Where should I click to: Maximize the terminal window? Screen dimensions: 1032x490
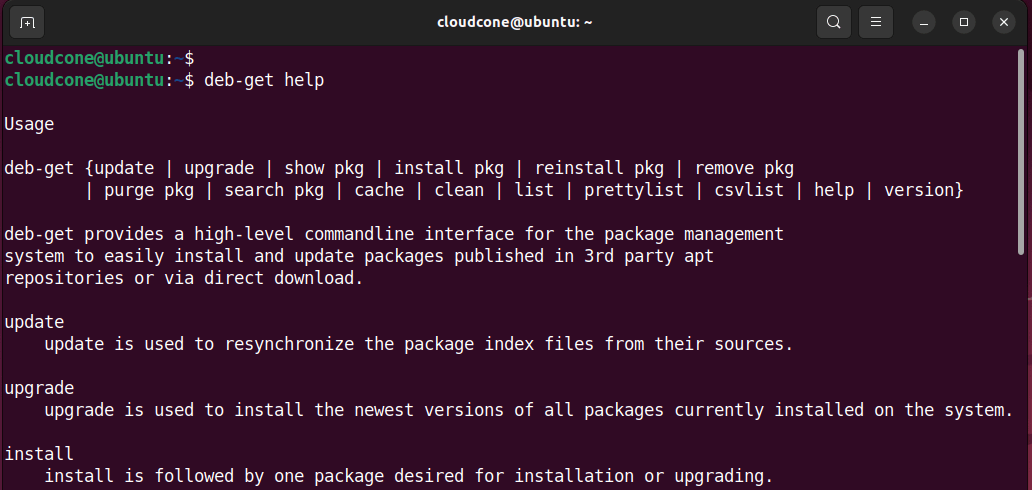pos(964,22)
